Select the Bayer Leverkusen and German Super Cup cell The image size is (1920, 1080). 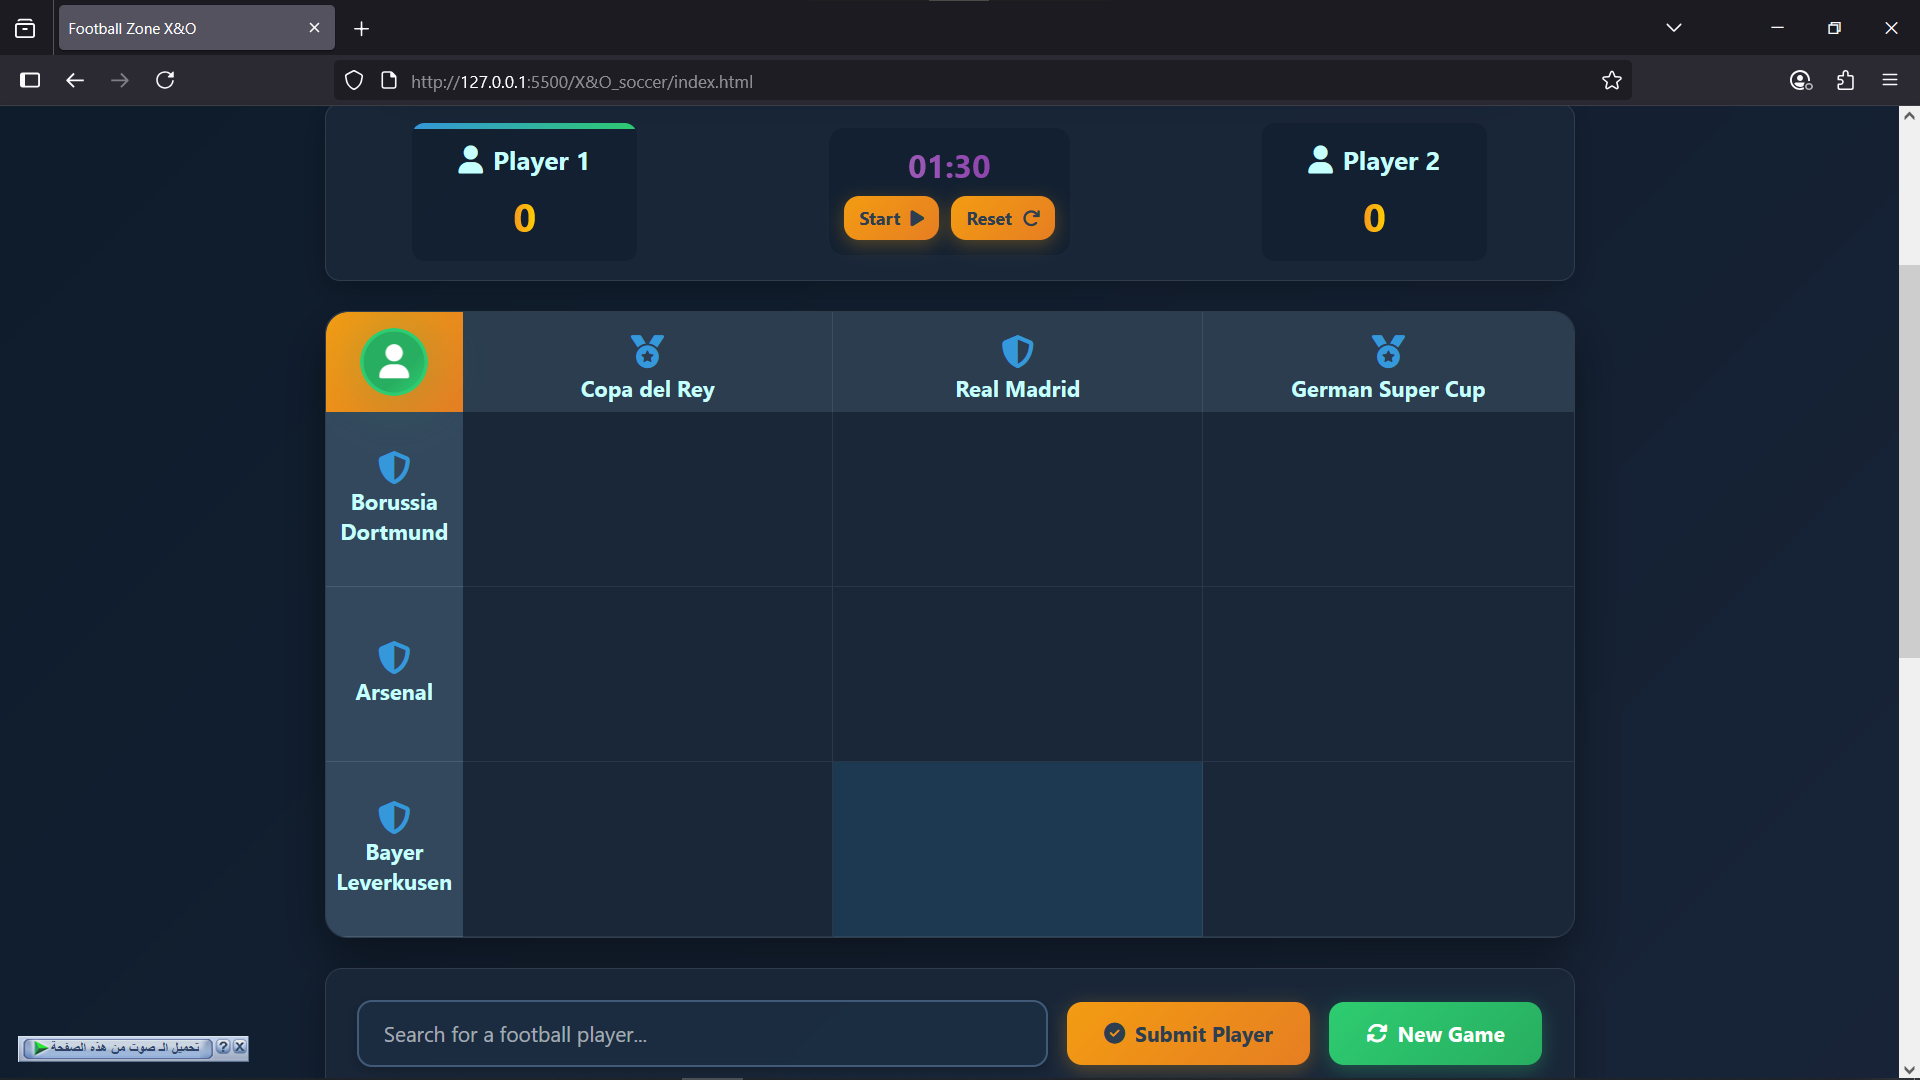point(1388,849)
